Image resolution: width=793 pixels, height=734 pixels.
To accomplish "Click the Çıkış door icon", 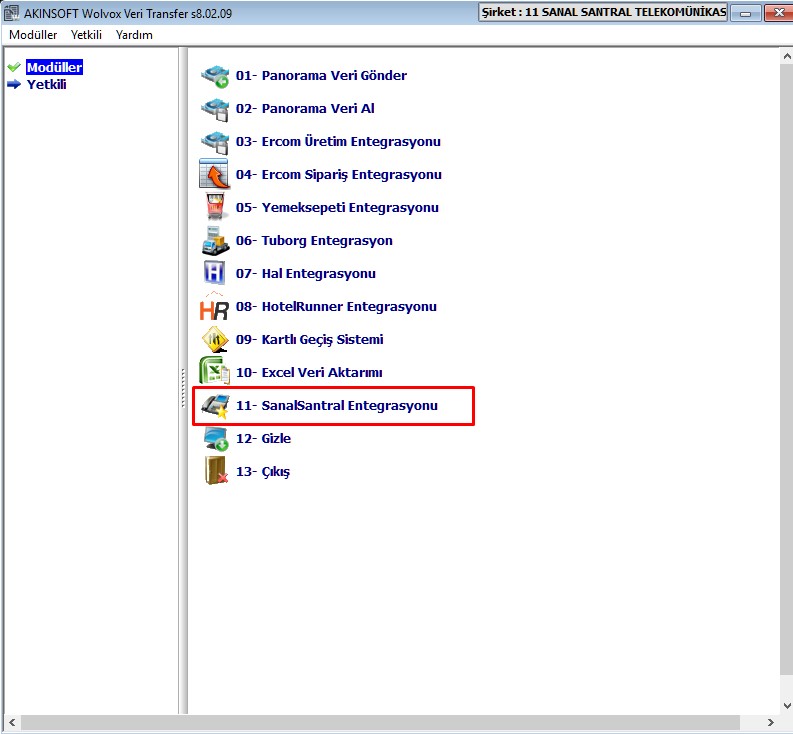I will [x=216, y=470].
